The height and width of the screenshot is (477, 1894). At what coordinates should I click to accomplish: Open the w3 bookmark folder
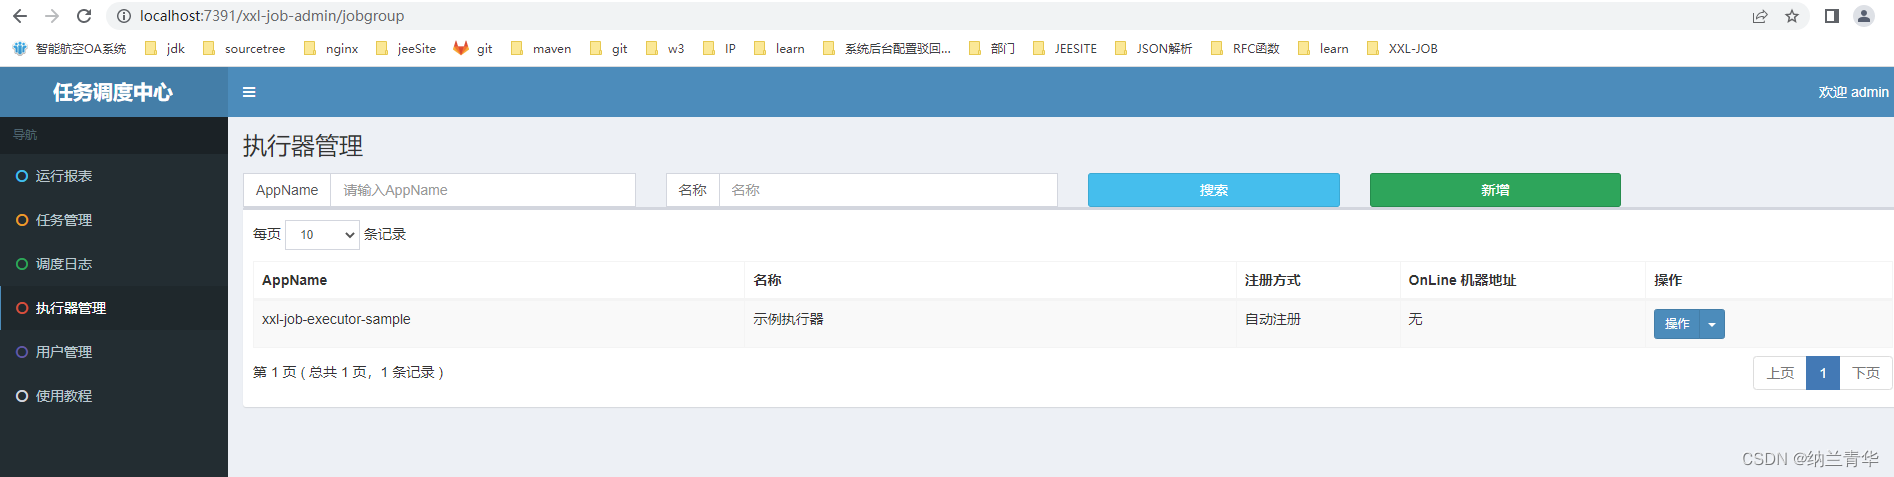click(666, 48)
